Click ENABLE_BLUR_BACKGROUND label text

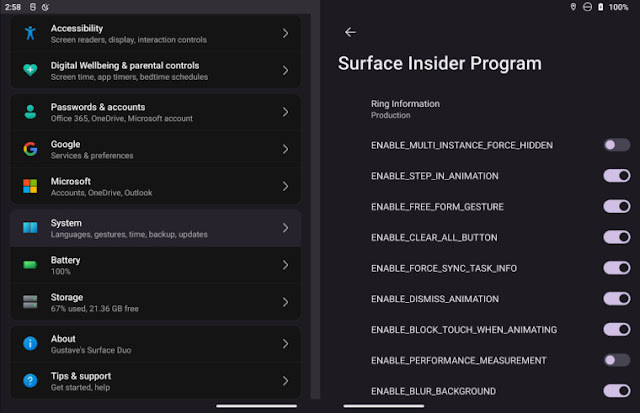click(433, 391)
